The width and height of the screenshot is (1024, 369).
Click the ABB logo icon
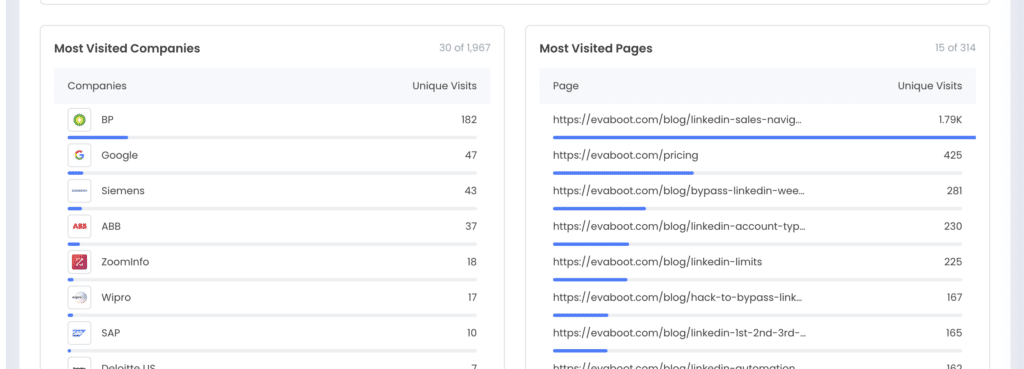[x=80, y=227]
